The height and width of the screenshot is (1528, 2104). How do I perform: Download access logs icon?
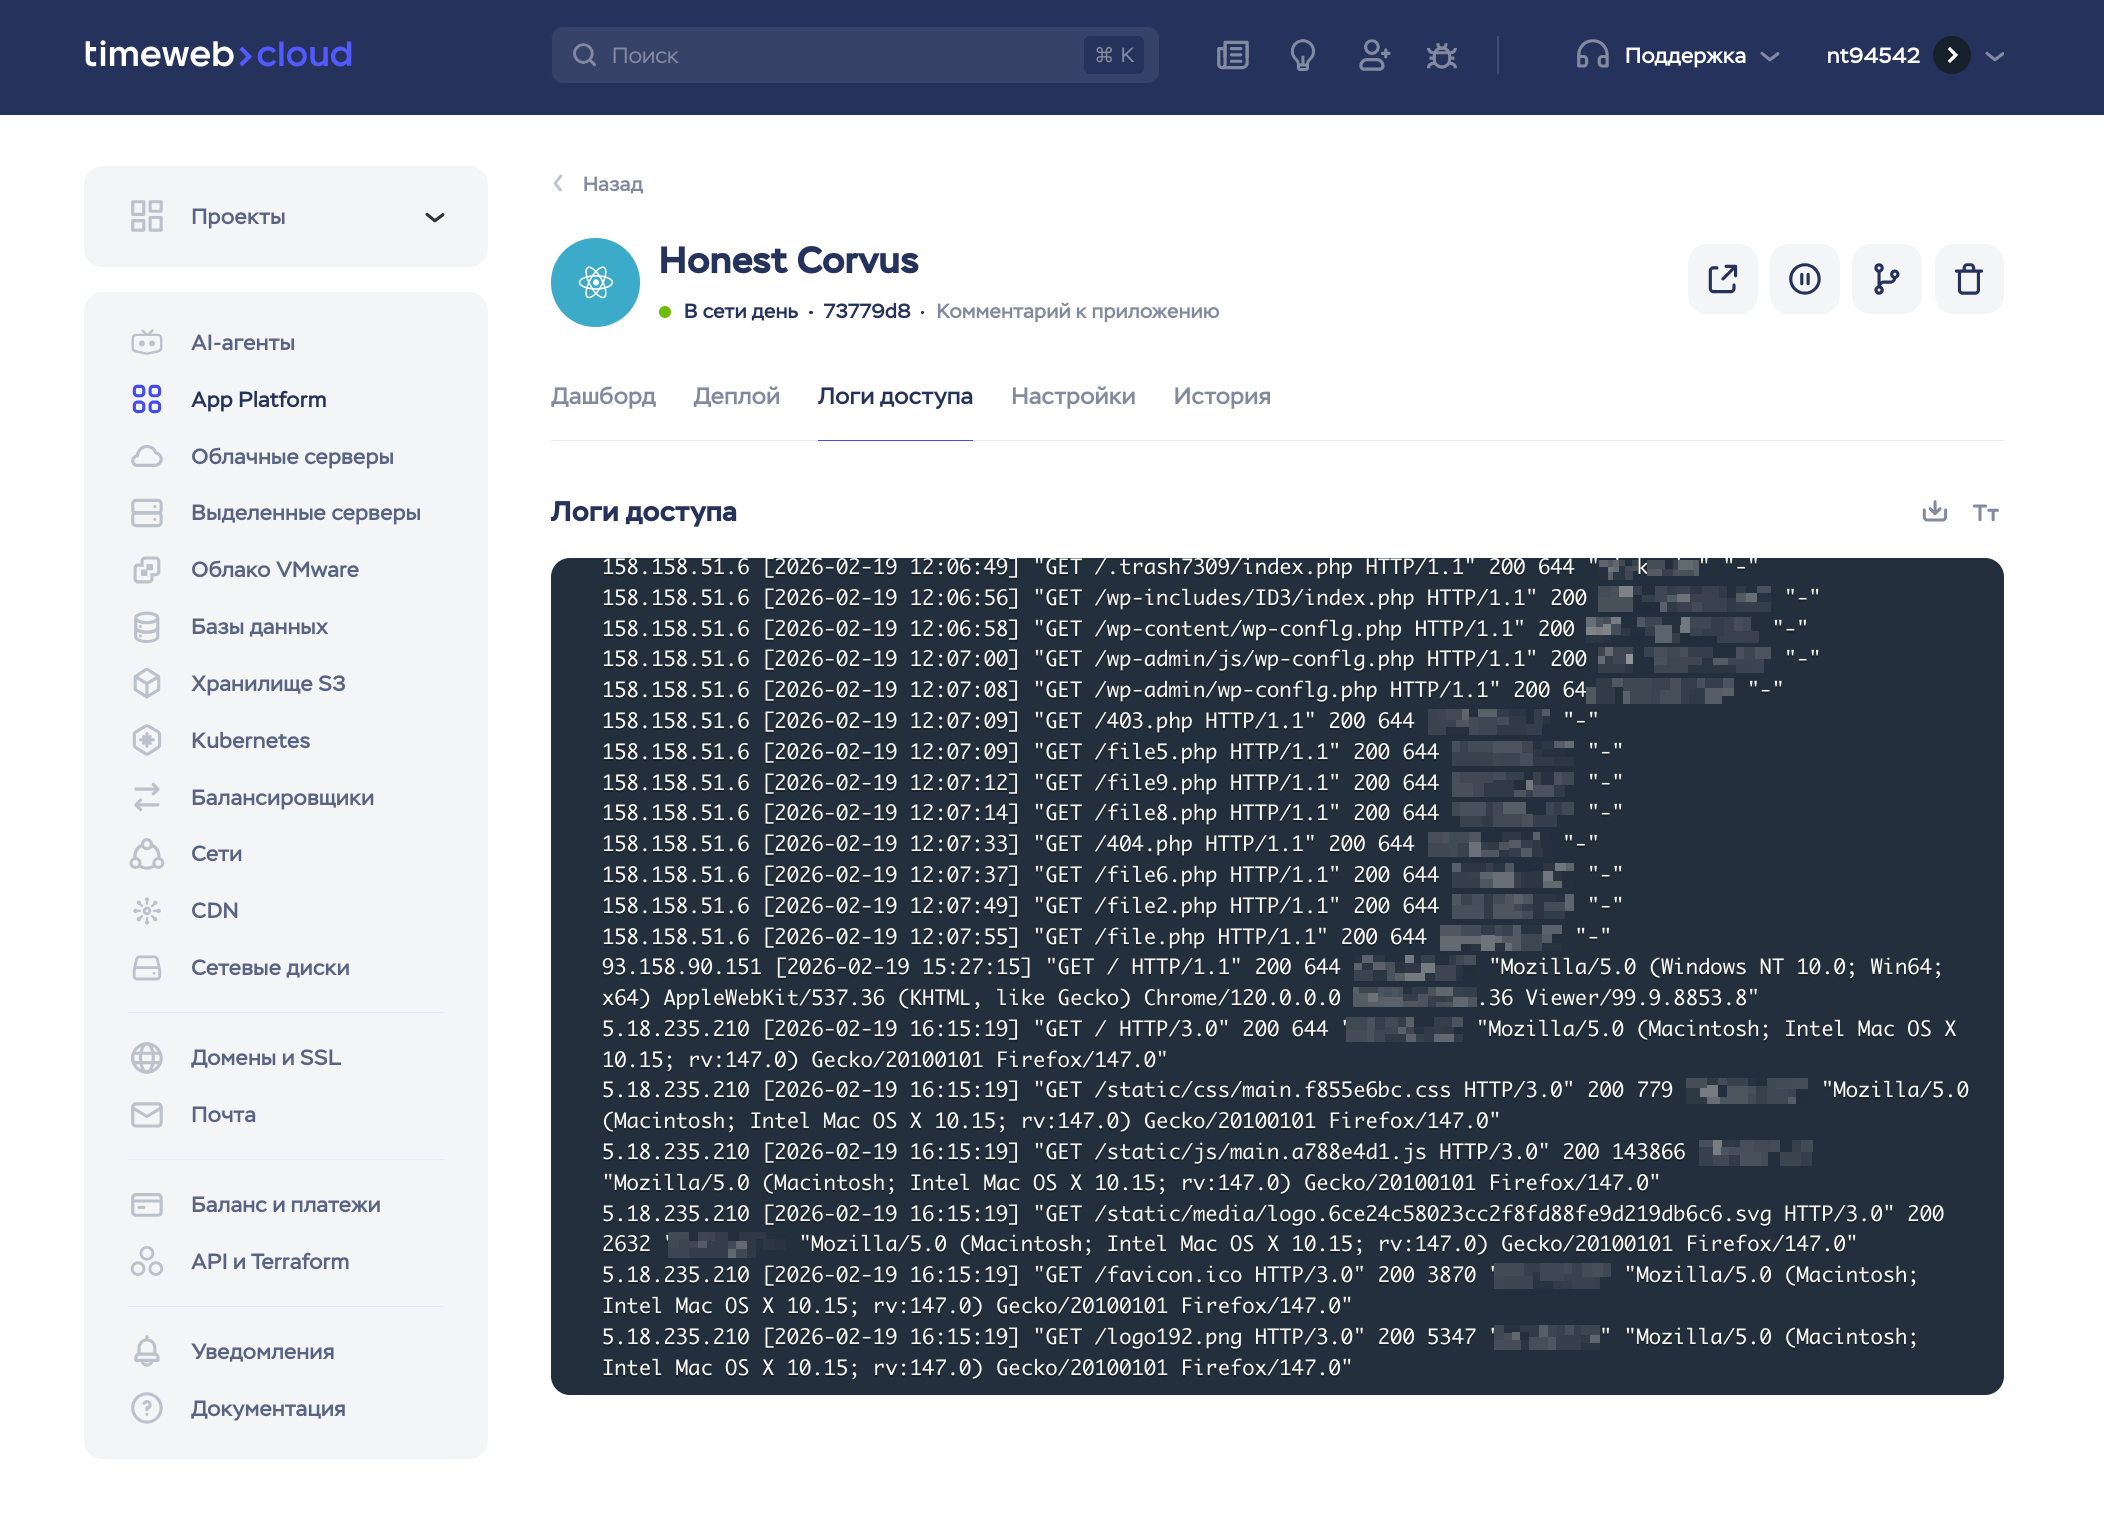(x=1934, y=512)
